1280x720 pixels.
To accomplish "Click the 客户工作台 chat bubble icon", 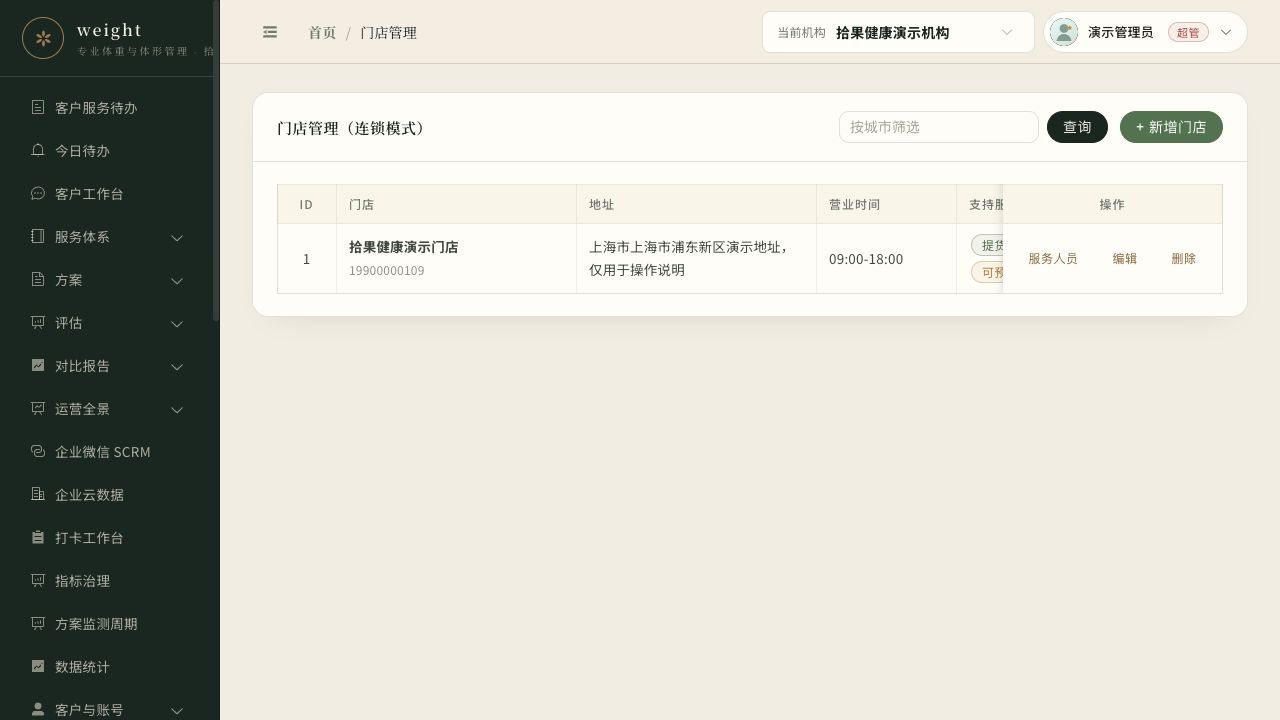I will coord(38,193).
